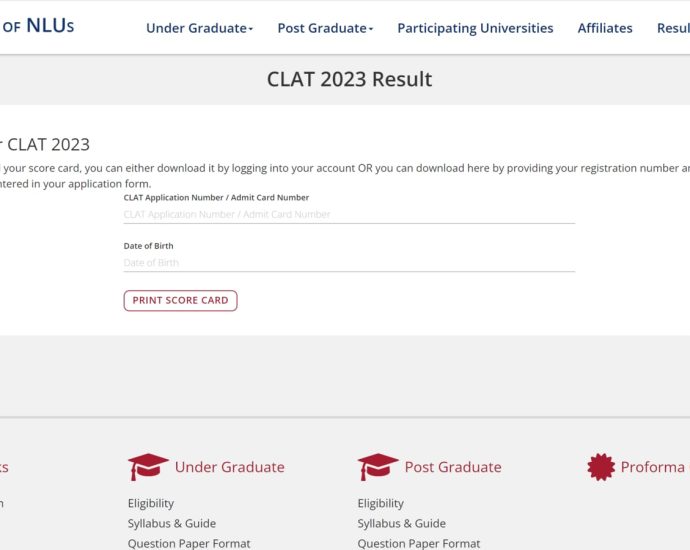Open Question Paper Format under footer Post Graduate
The image size is (690, 550).
pyautogui.click(x=419, y=543)
